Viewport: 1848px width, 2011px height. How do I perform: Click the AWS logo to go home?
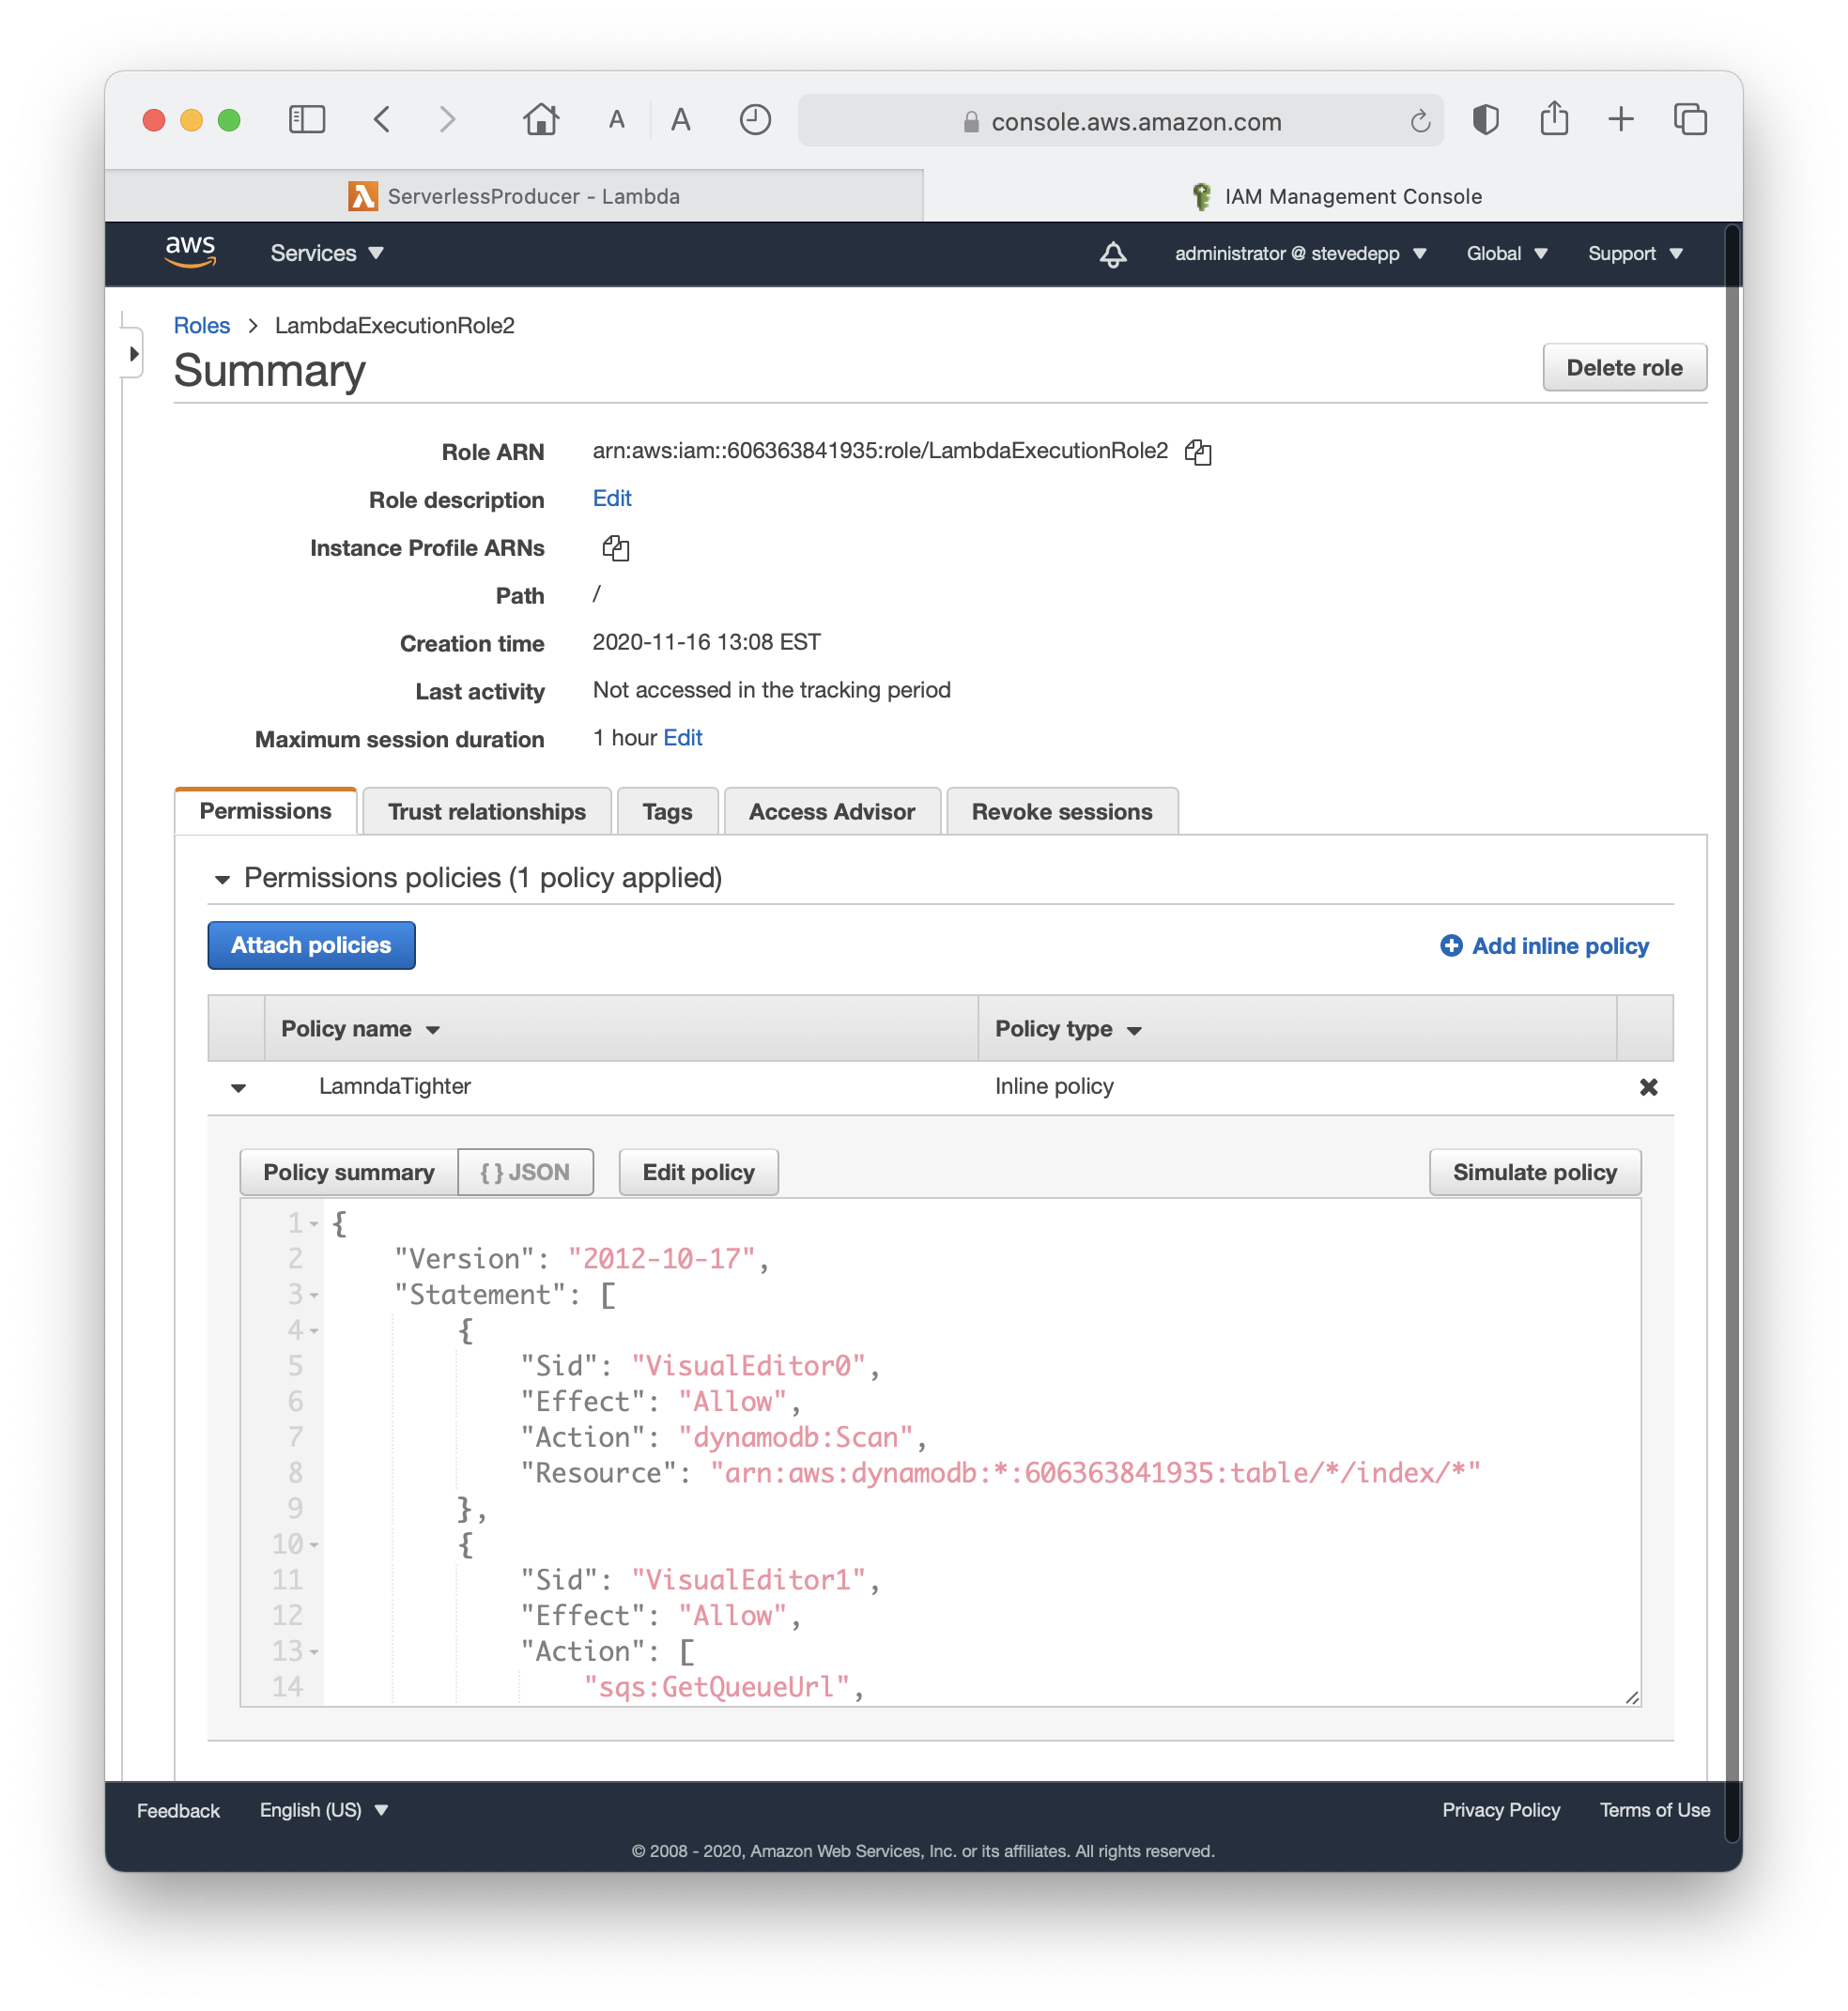[188, 251]
